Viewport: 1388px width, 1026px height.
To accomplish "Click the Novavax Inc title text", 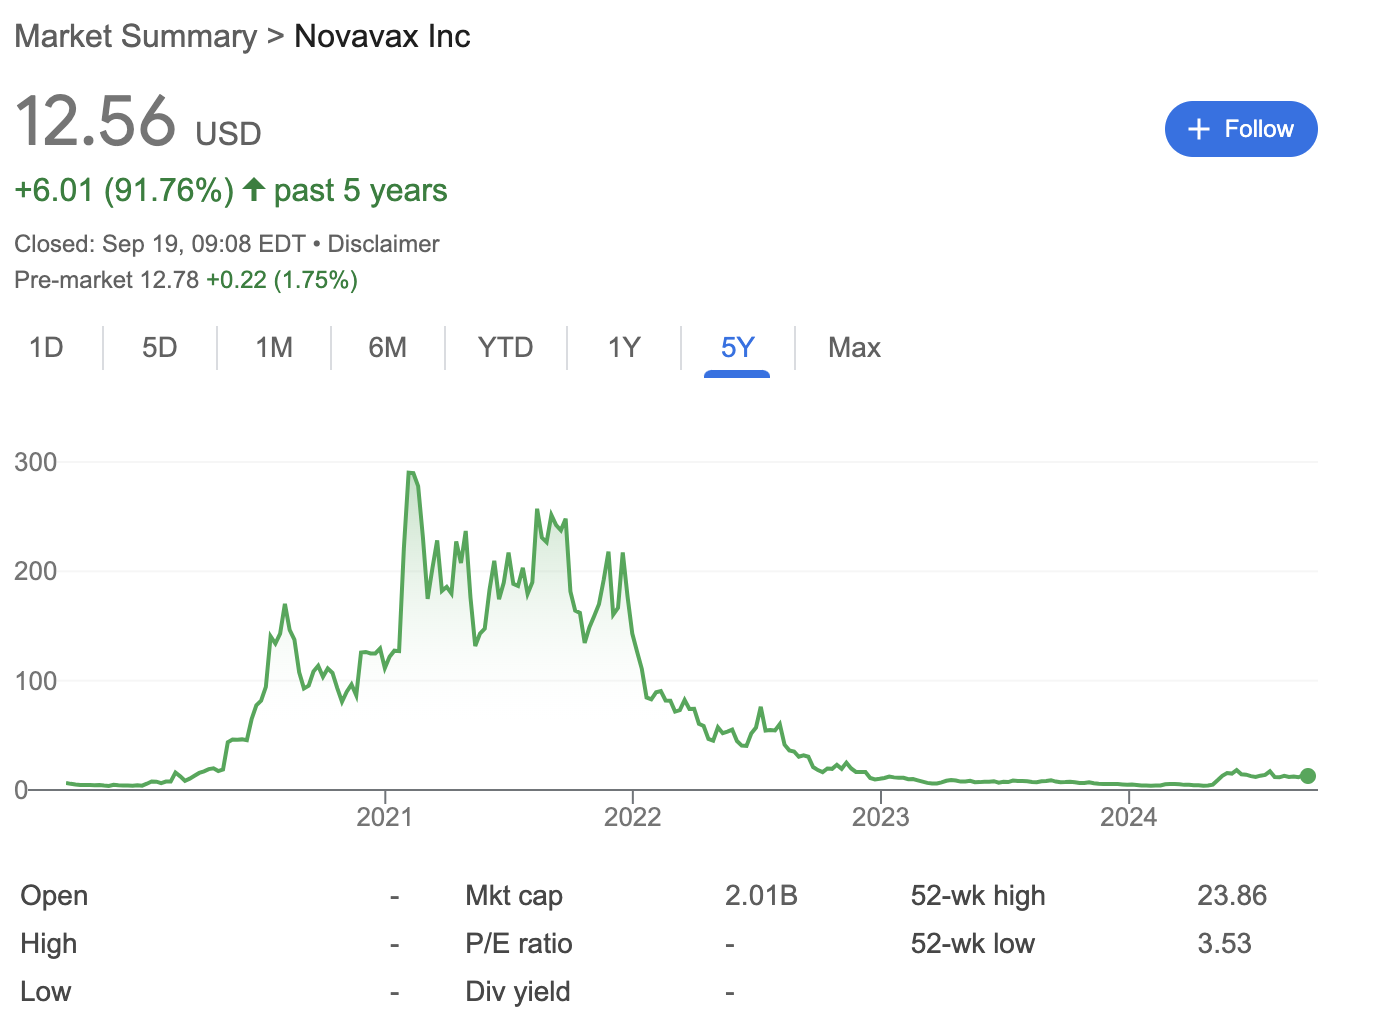I will (x=382, y=36).
